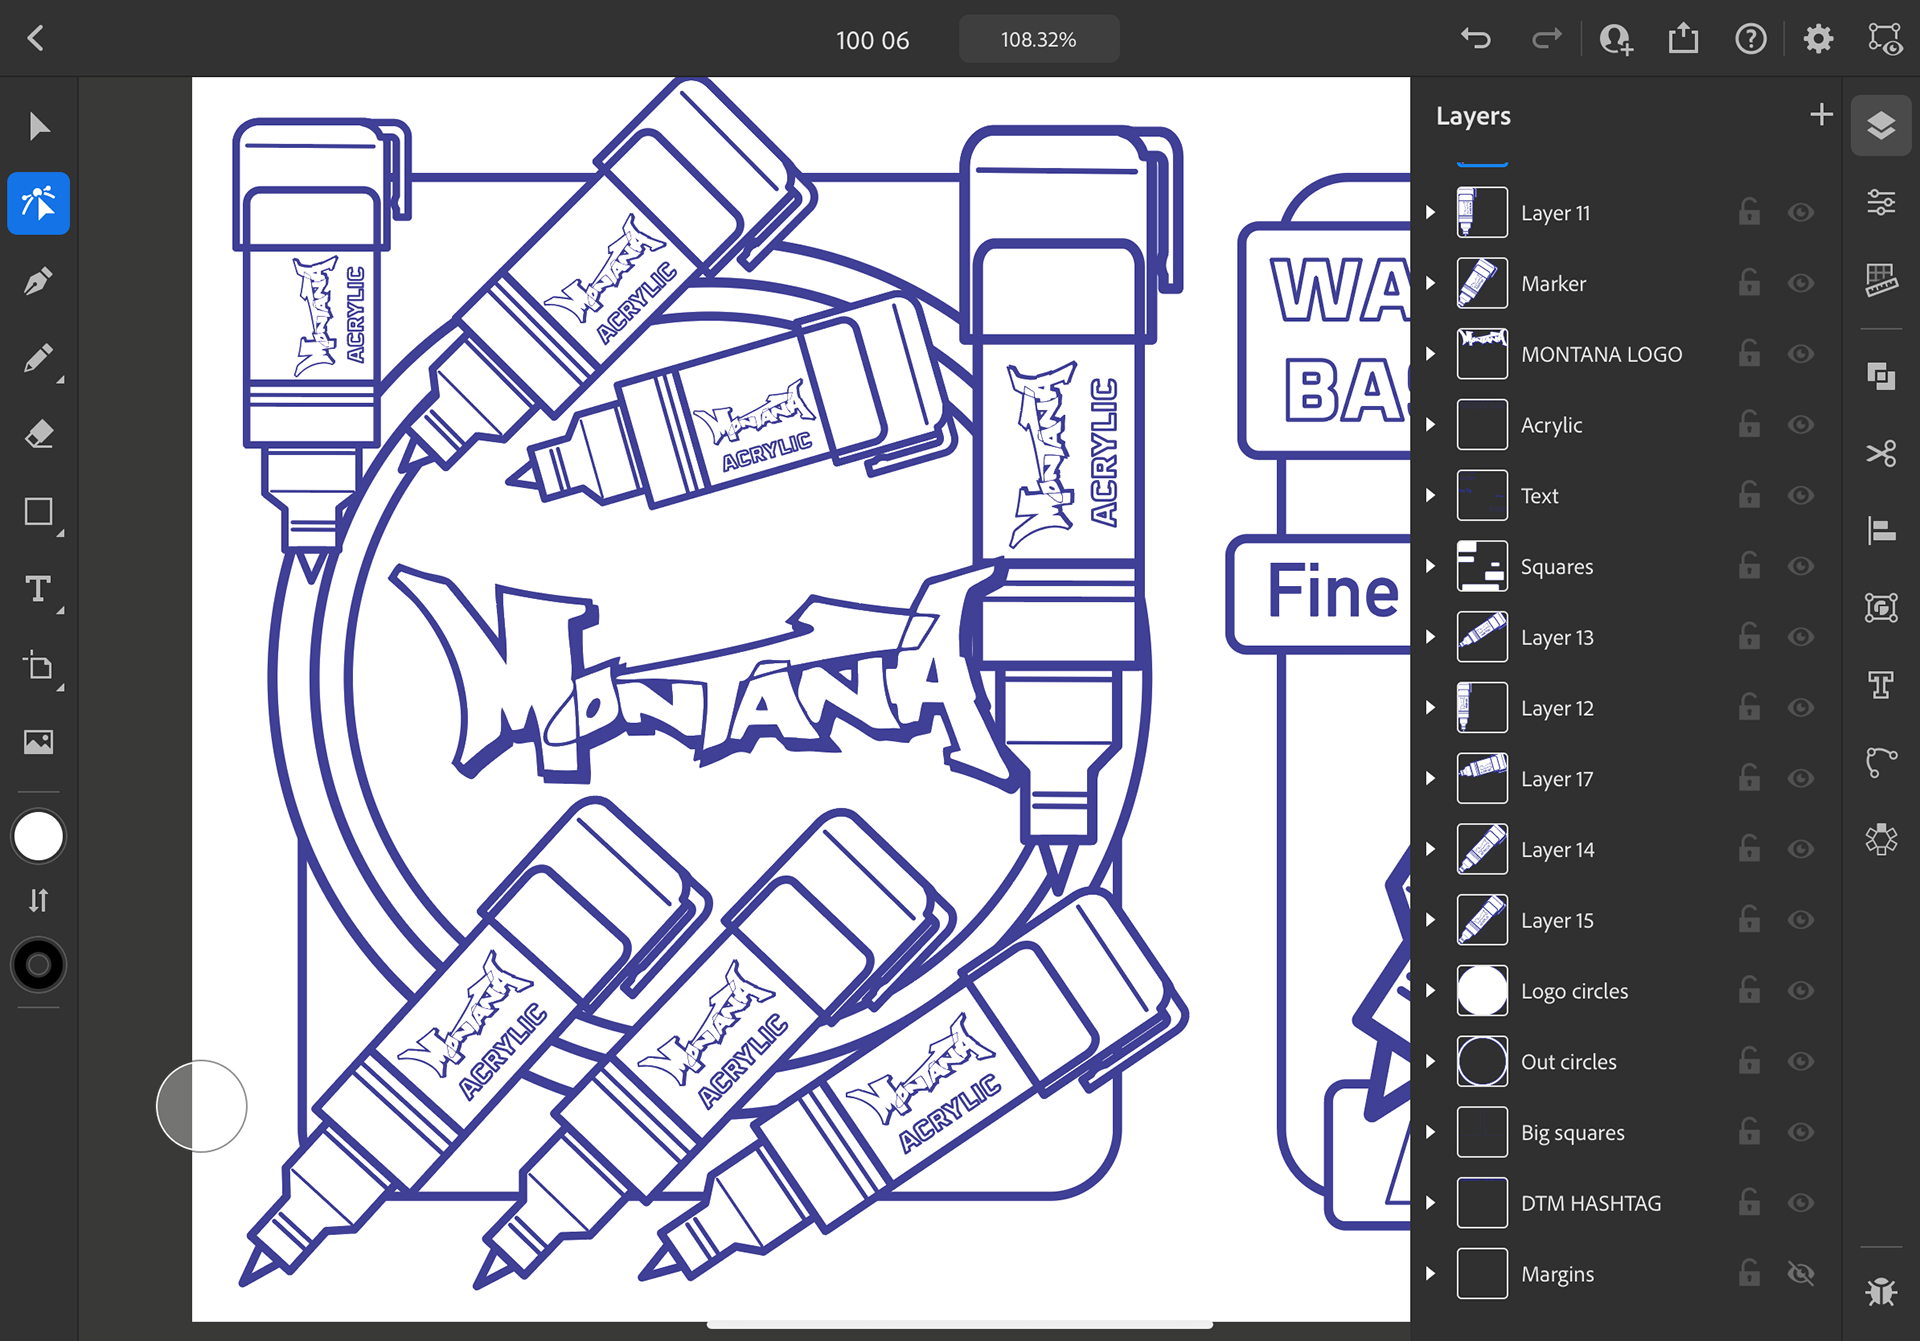Show the hidden Margins layer
The height and width of the screenshot is (1341, 1920).
(1801, 1273)
